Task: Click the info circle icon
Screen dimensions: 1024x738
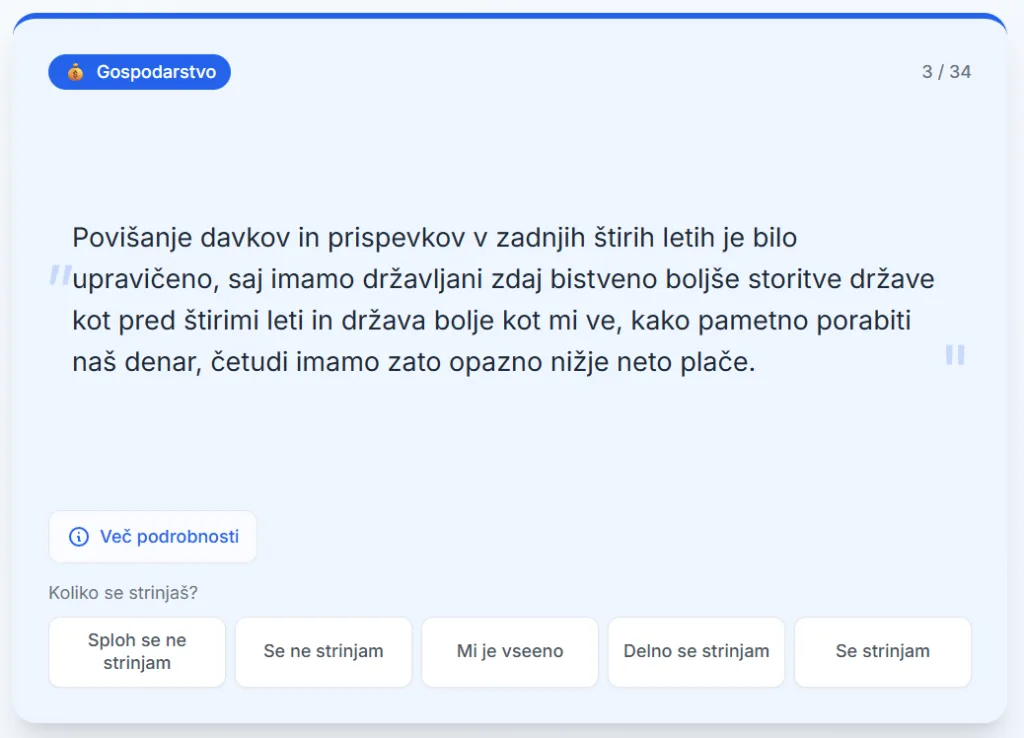Action: click(78, 537)
